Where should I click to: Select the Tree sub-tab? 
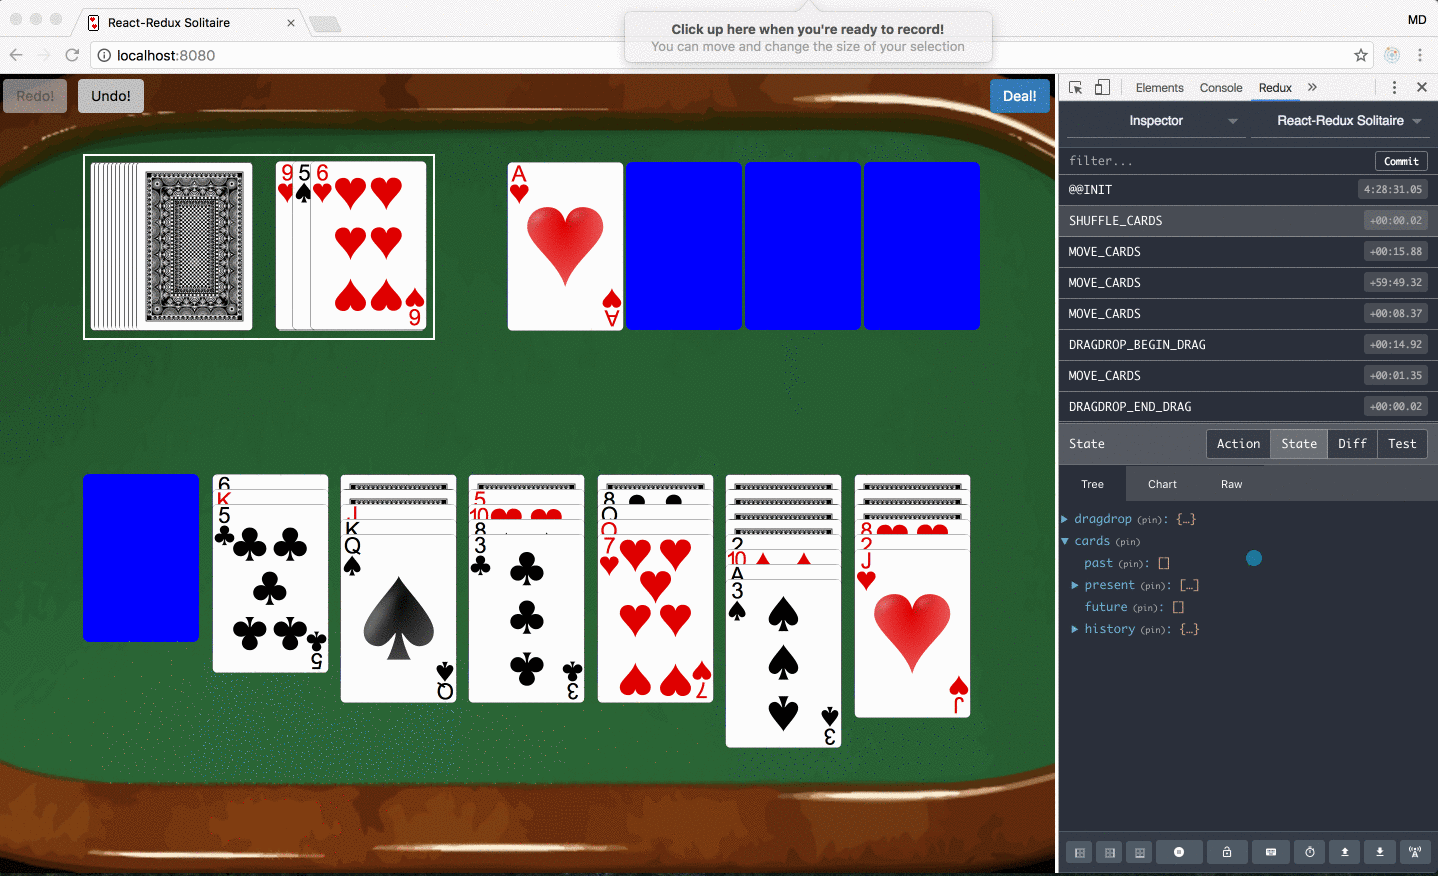1092,484
